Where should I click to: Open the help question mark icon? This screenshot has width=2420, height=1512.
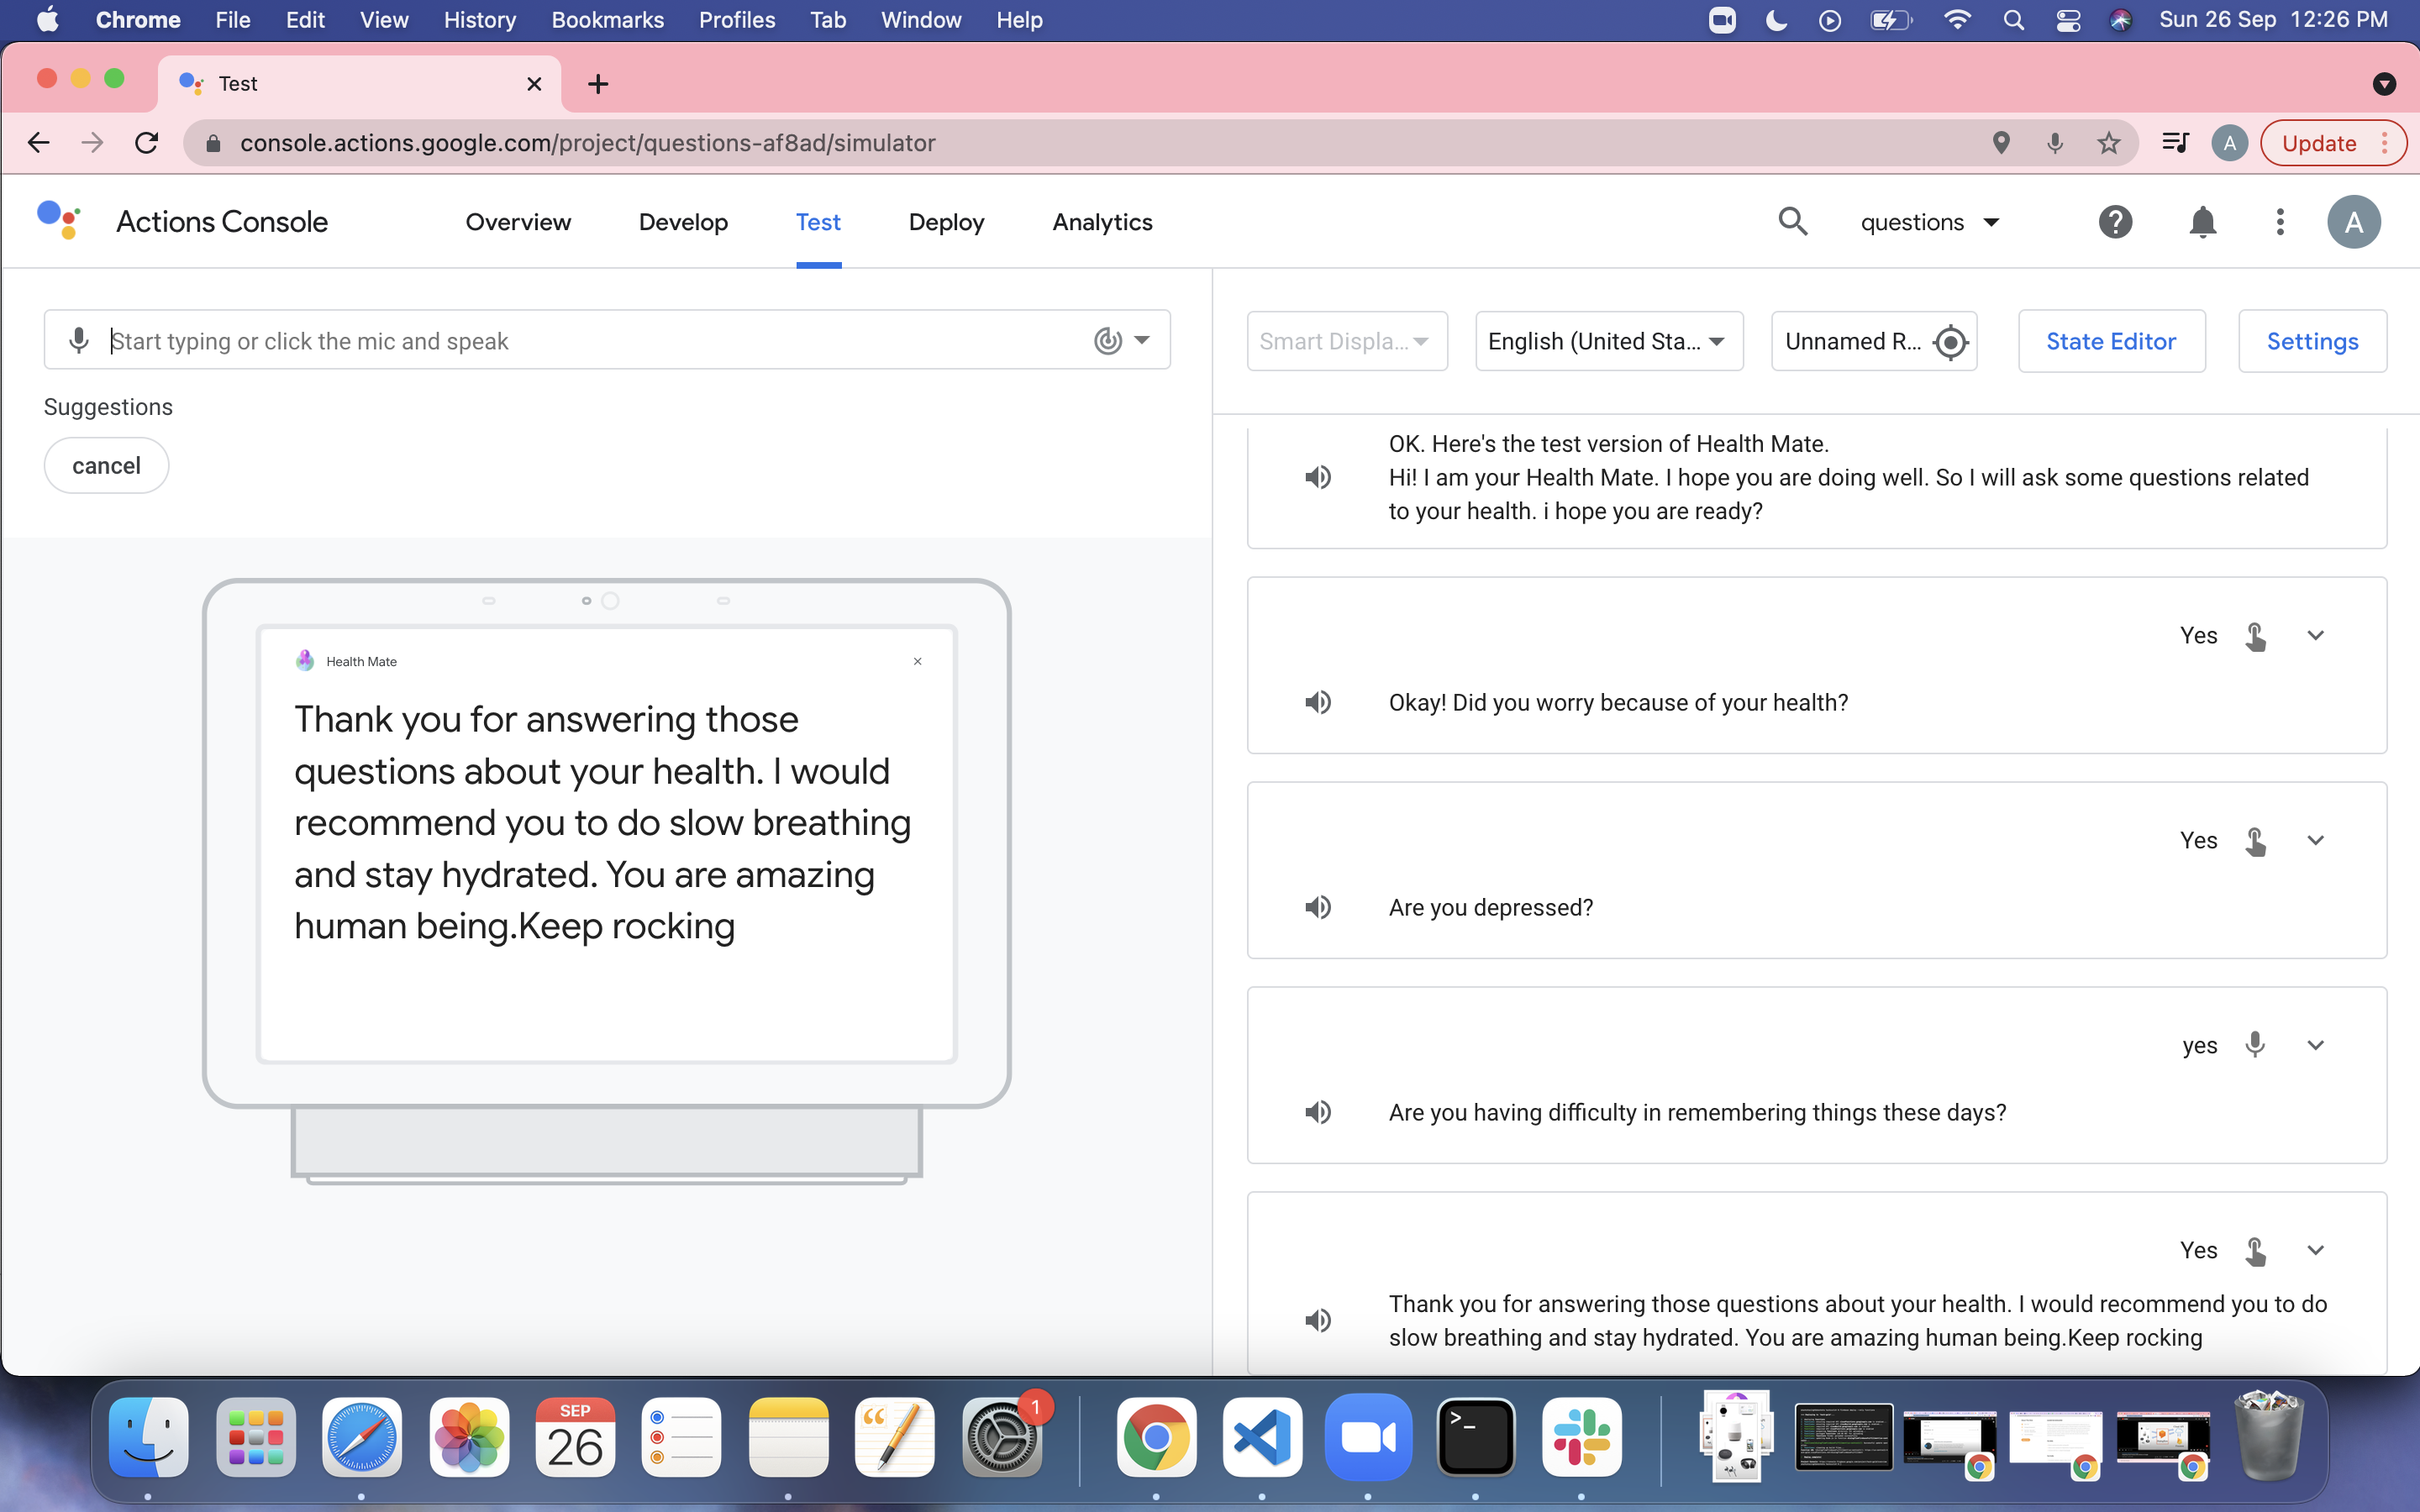click(x=2115, y=222)
